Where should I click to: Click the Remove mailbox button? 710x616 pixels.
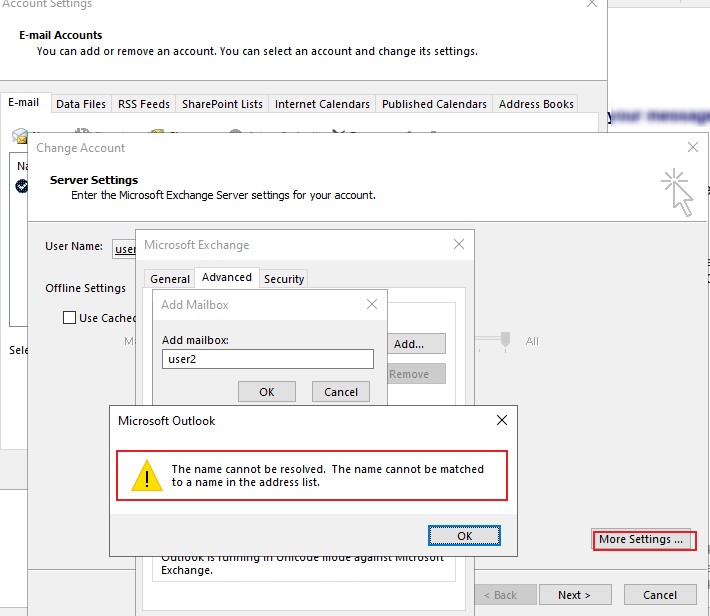tap(416, 374)
